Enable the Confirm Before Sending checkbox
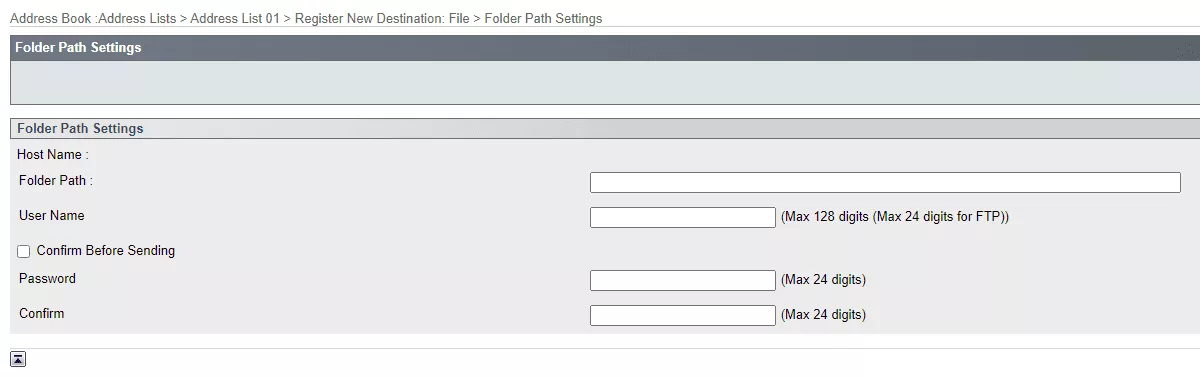The width and height of the screenshot is (1200, 378). coord(24,251)
